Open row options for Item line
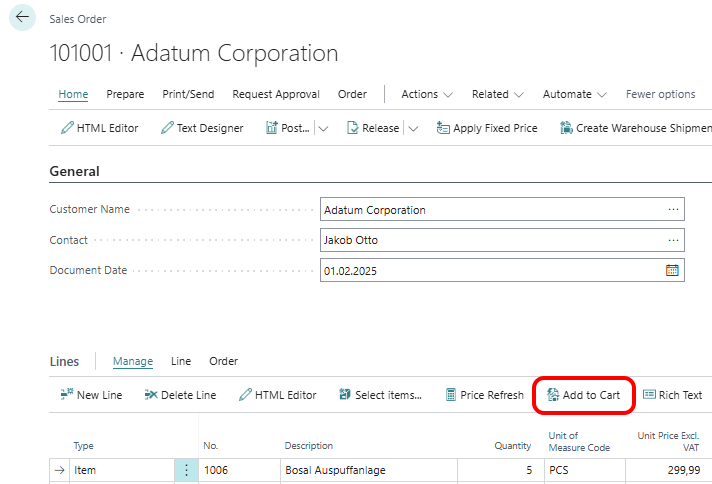Screen dimensions: 712x484 pyautogui.click(x=186, y=470)
